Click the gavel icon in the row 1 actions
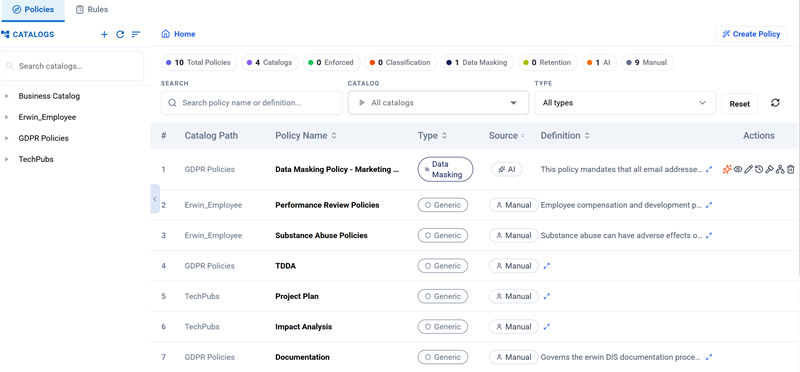This screenshot has width=800, height=372. pyautogui.click(x=769, y=169)
